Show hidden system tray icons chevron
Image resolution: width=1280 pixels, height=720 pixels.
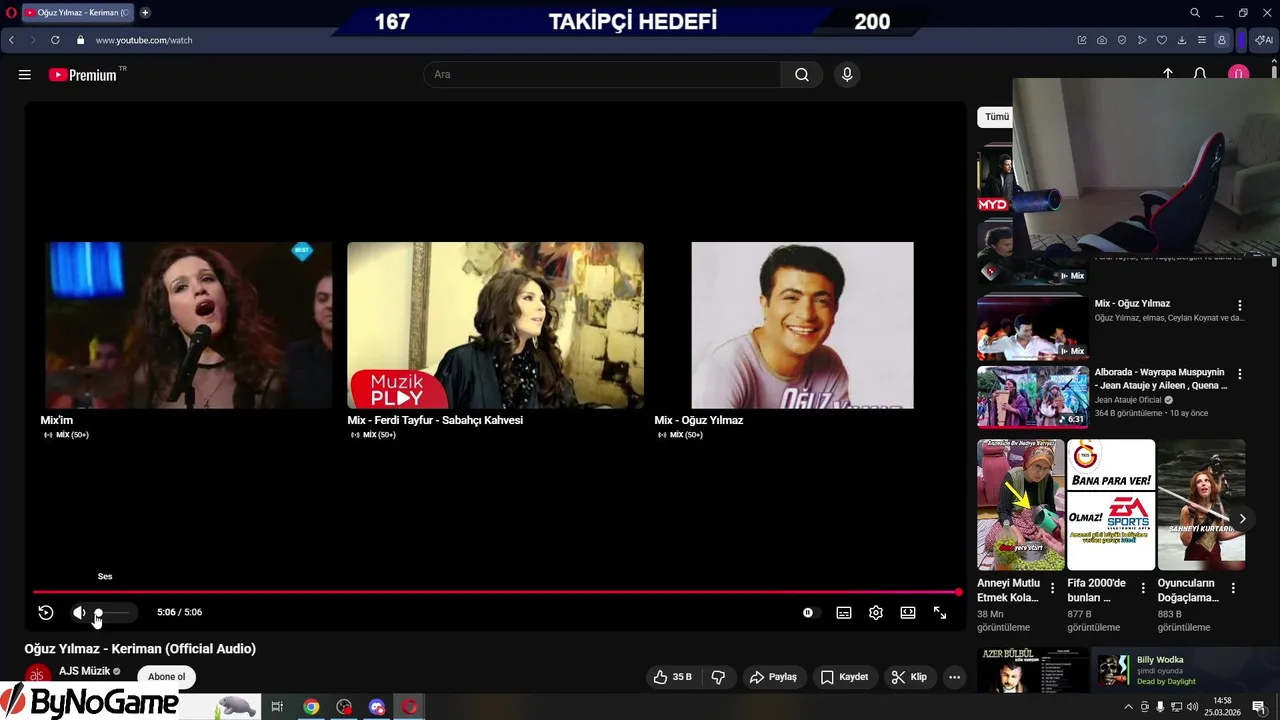tap(1129, 707)
